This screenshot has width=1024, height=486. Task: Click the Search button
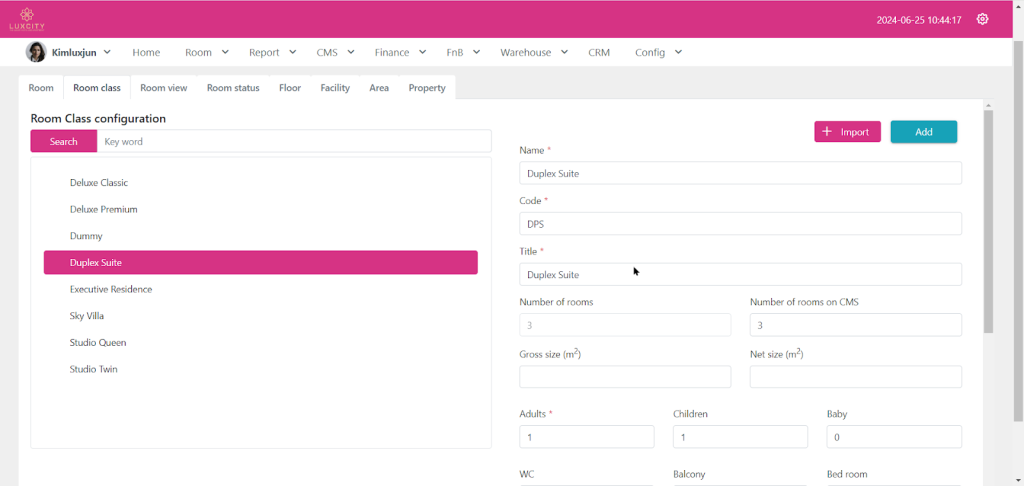pyautogui.click(x=63, y=142)
